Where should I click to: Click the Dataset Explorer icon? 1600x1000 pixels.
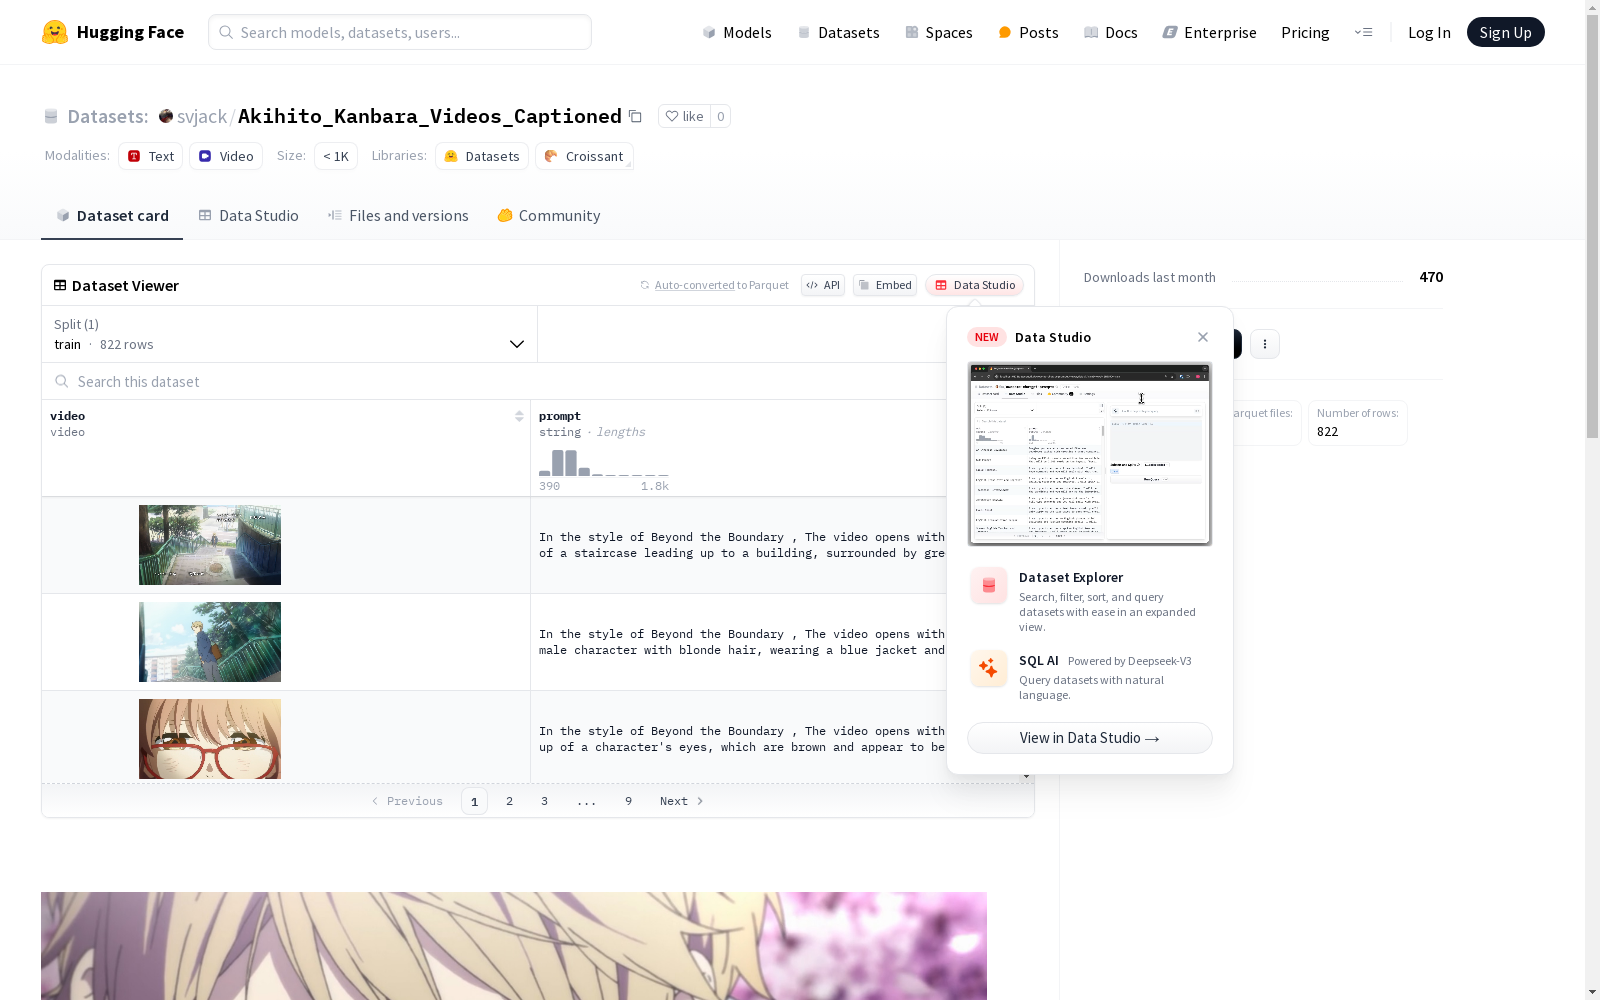coord(989,586)
